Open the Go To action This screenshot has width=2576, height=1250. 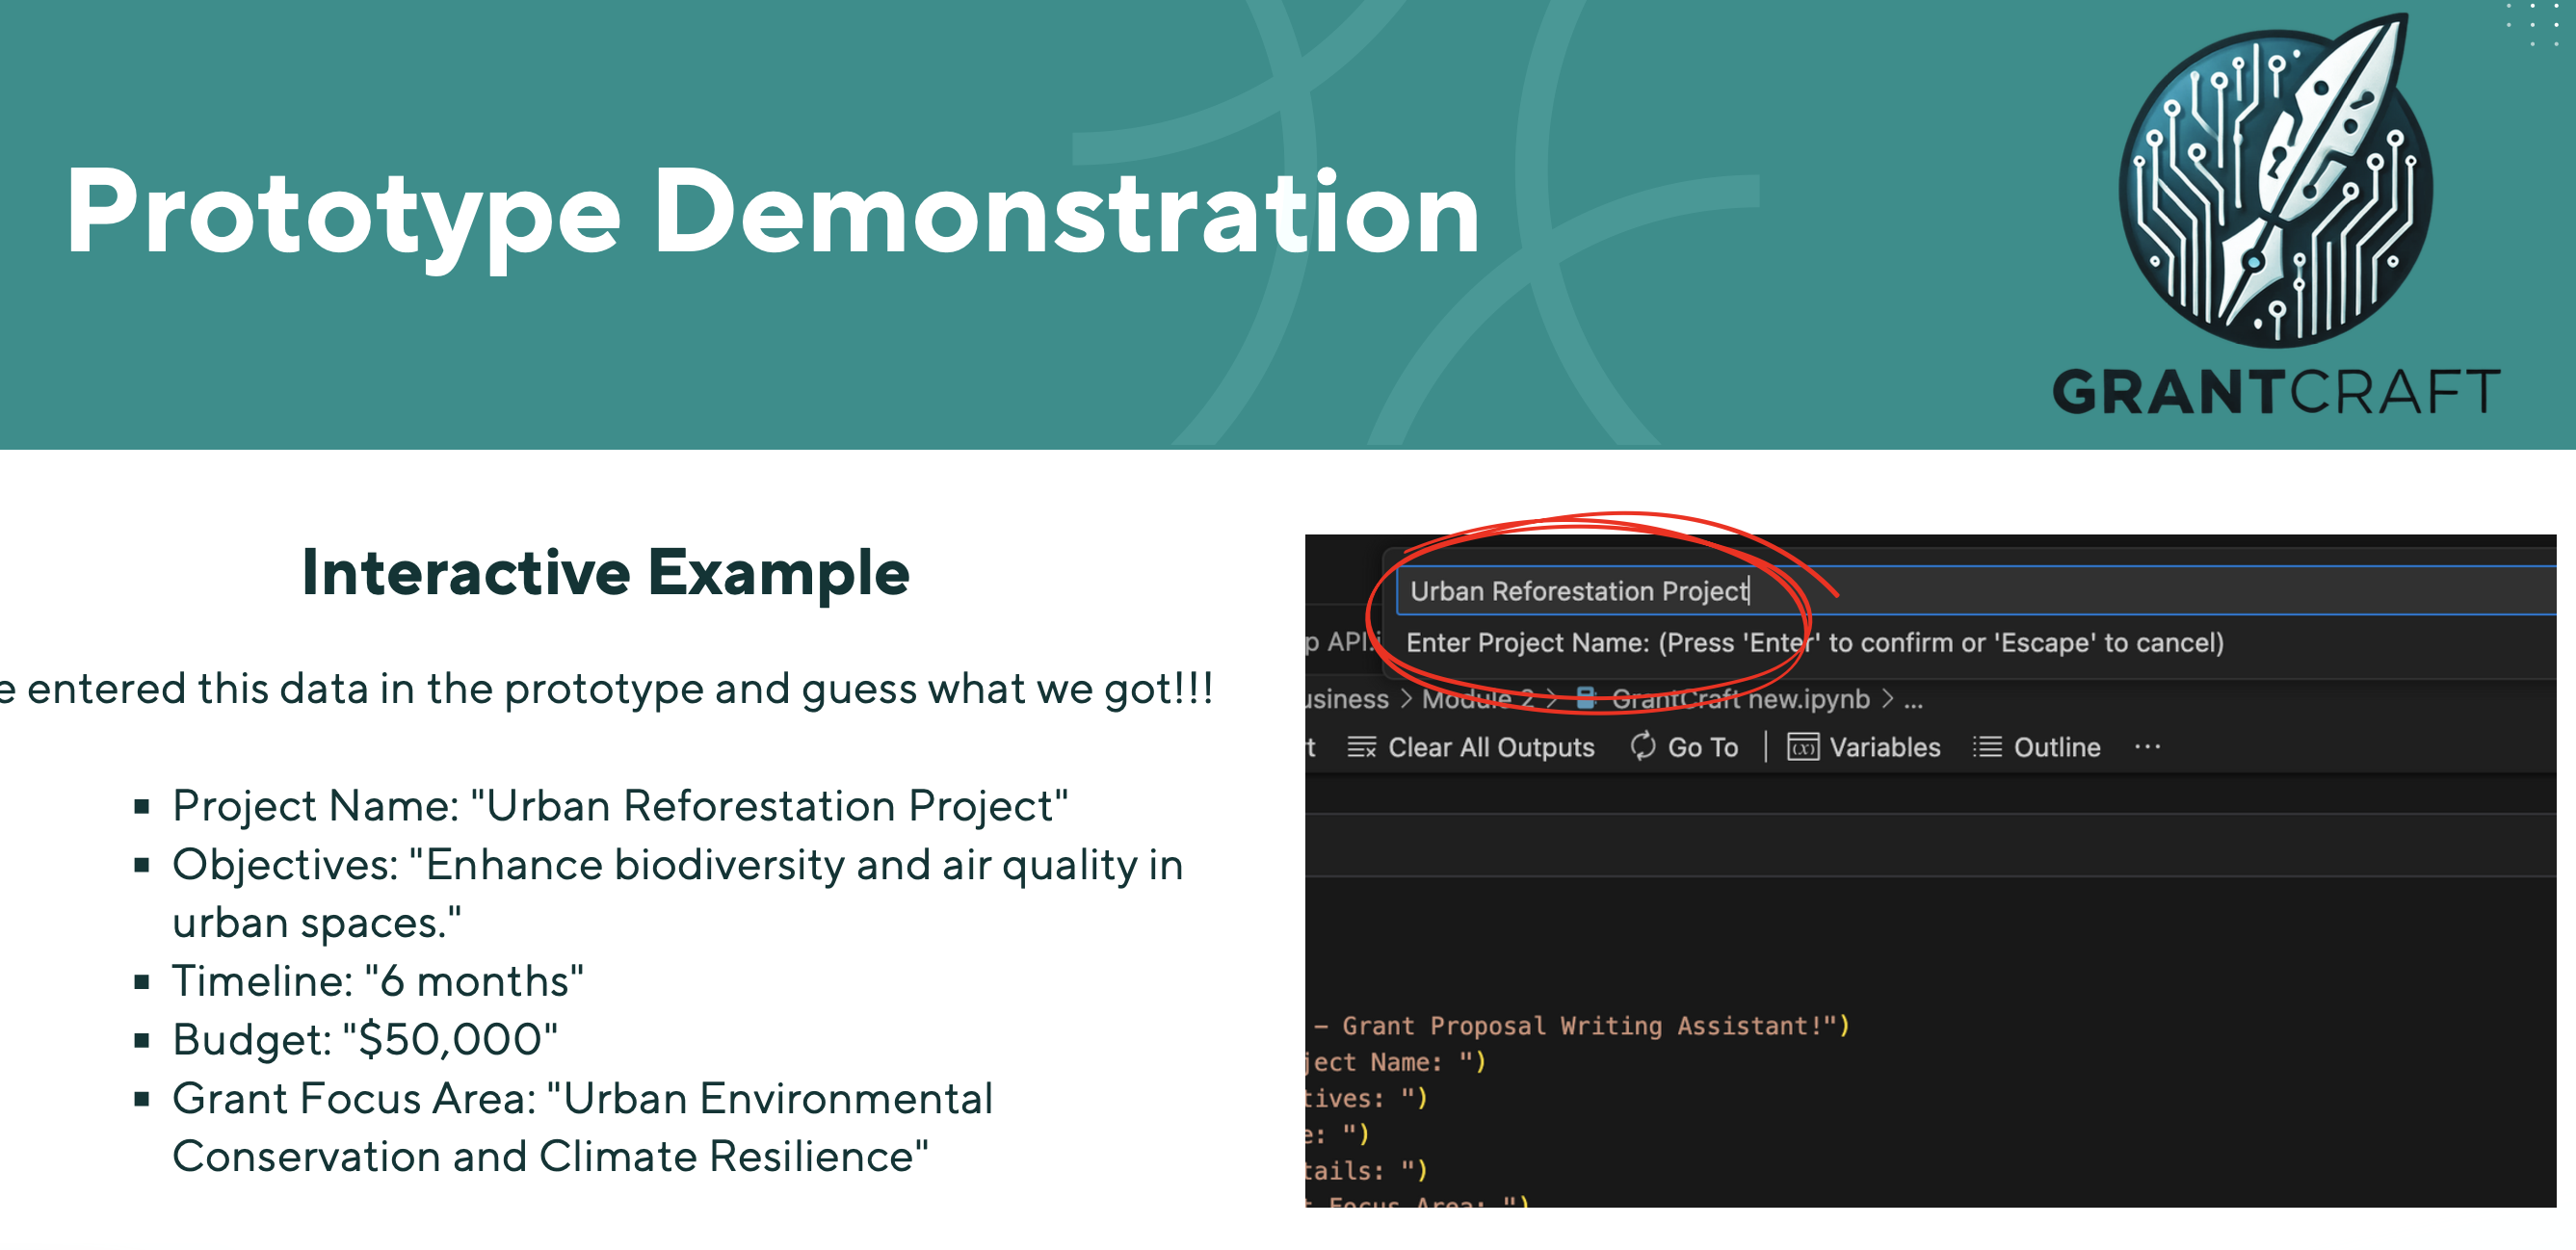point(1684,747)
